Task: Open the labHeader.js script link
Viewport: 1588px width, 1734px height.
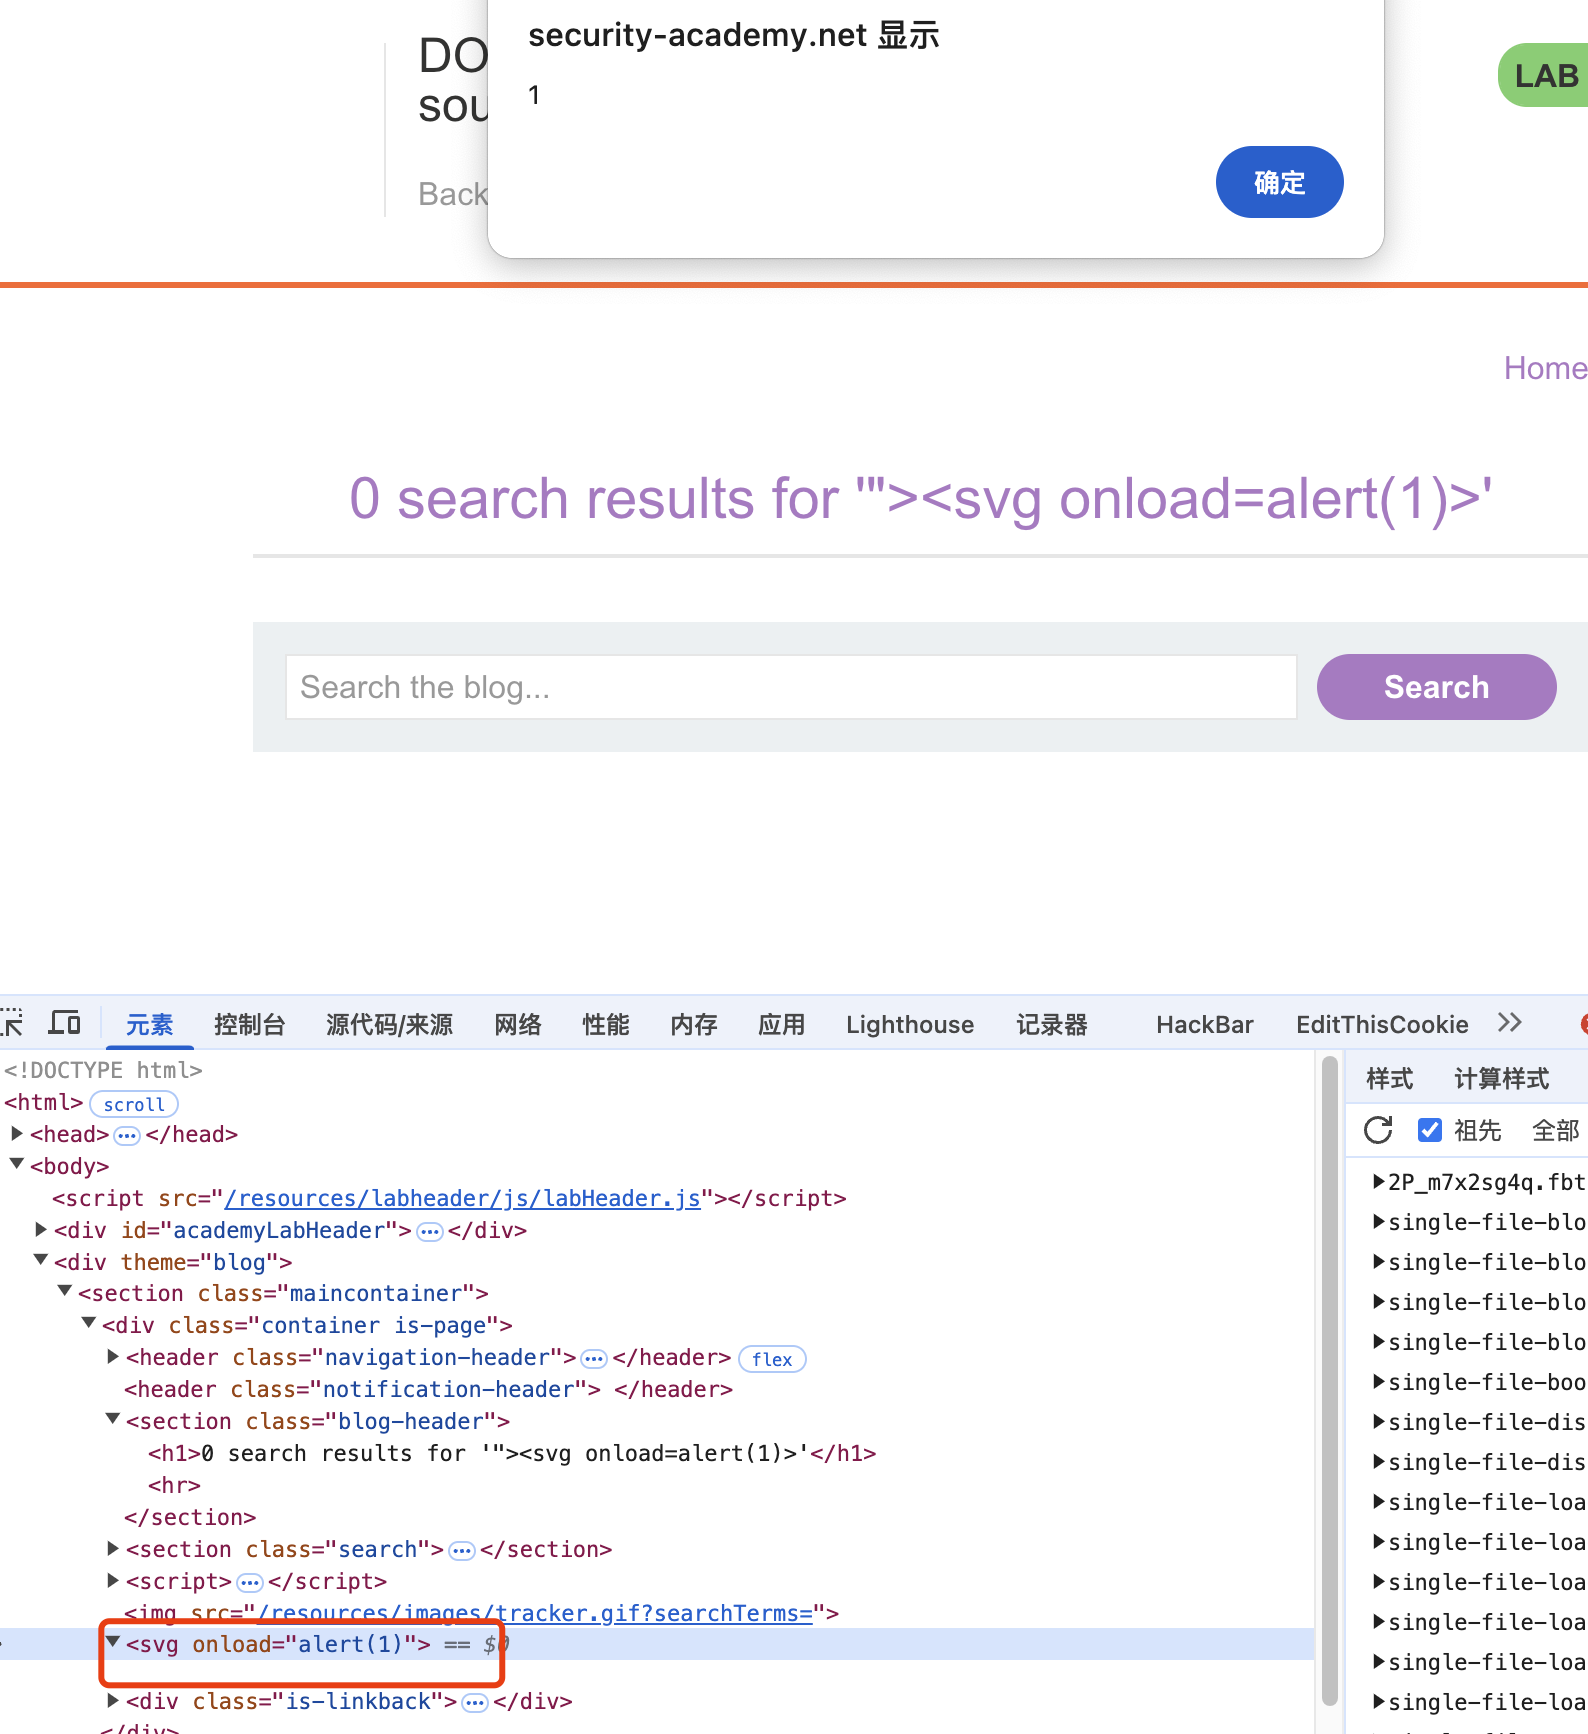Action: pyautogui.click(x=462, y=1198)
